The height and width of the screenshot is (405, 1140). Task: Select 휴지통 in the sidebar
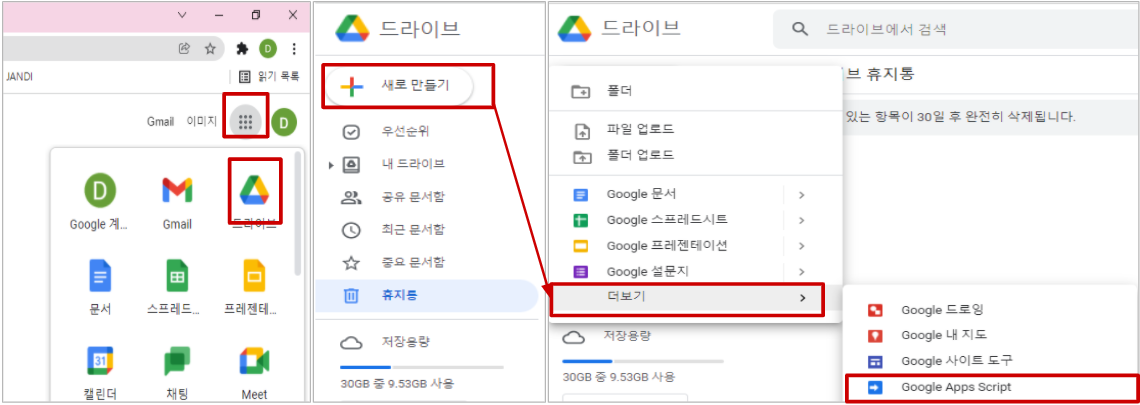coord(398,295)
